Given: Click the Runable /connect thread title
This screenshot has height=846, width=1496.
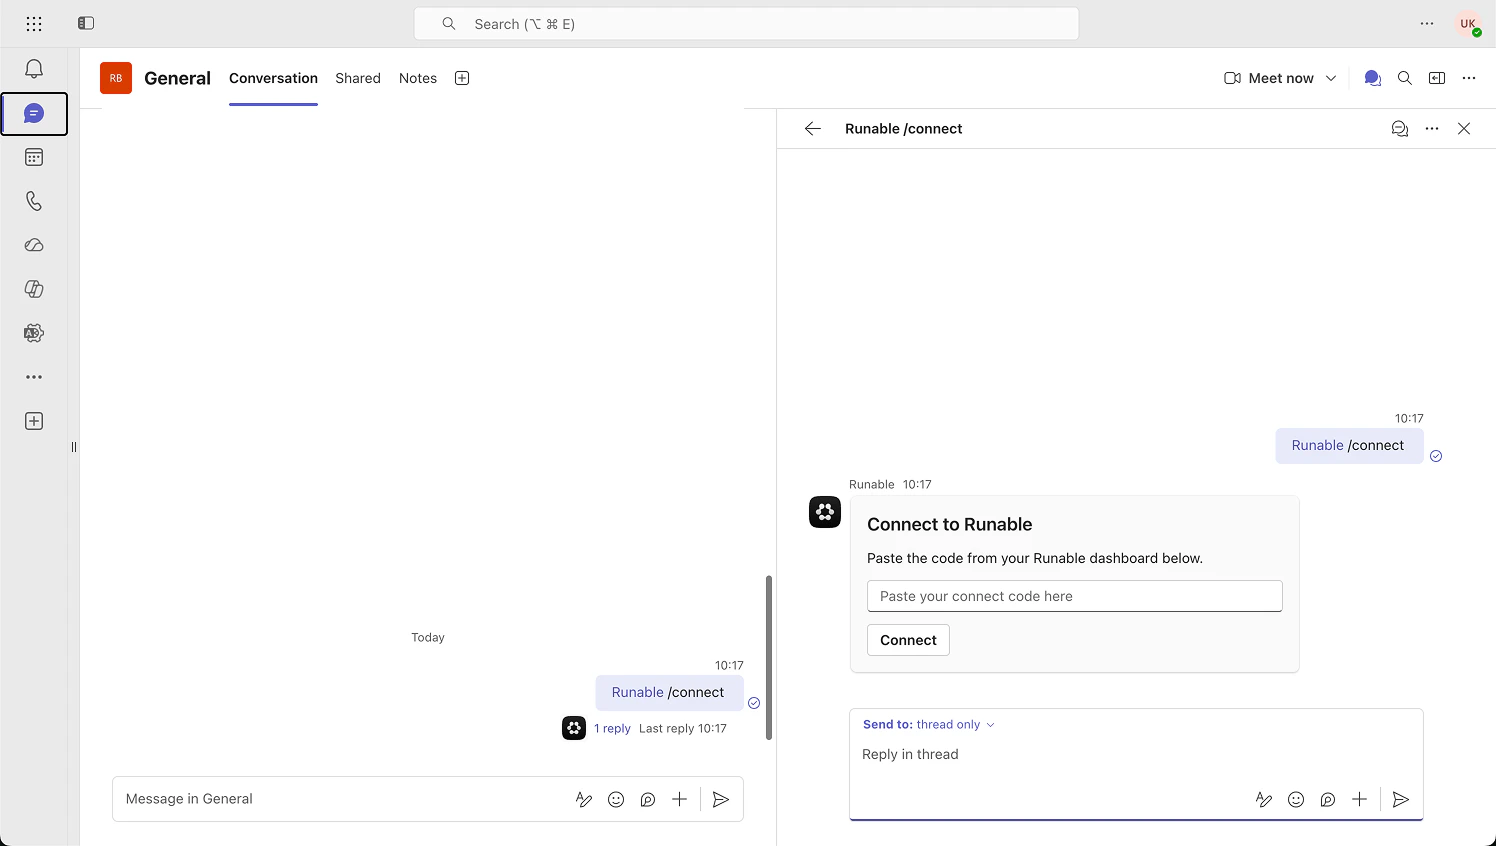Looking at the screenshot, I should [904, 128].
